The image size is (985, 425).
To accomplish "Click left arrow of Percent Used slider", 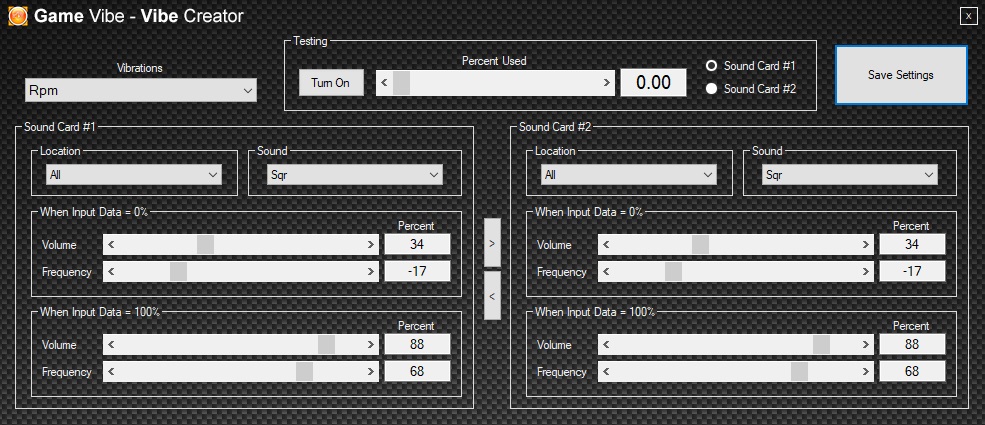I will coord(384,83).
